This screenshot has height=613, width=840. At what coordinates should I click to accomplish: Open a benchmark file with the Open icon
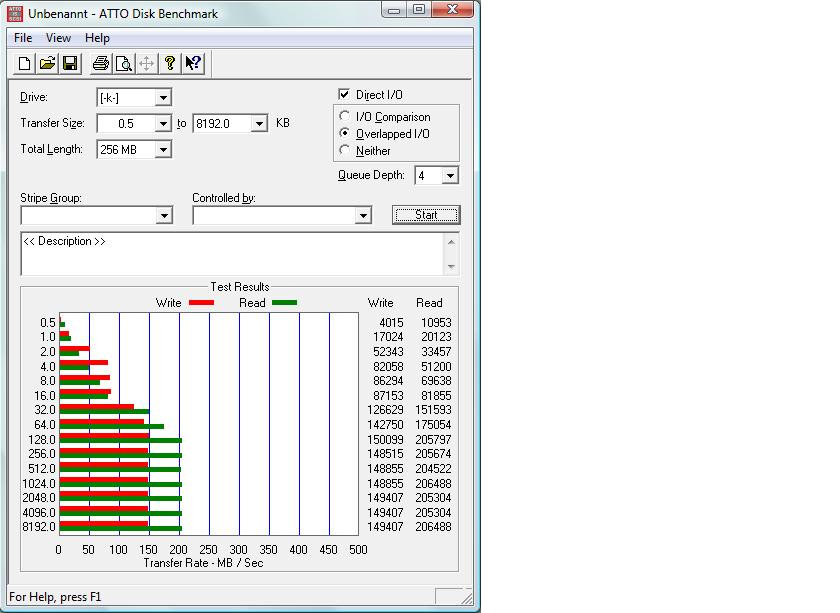[47, 64]
